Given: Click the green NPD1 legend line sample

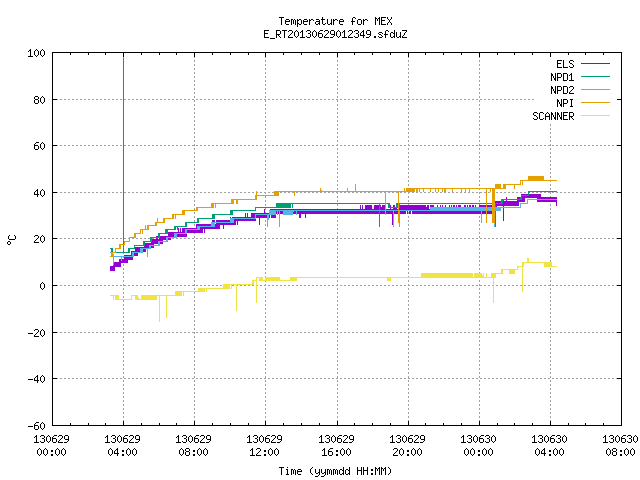Looking at the screenshot, I should point(595,77).
